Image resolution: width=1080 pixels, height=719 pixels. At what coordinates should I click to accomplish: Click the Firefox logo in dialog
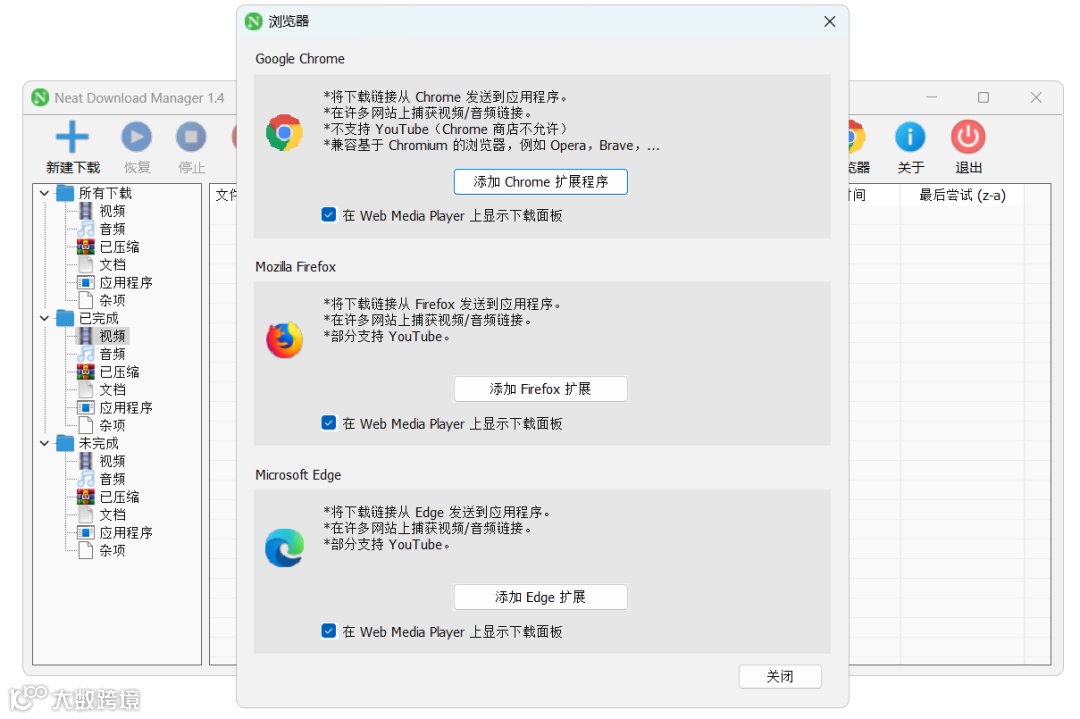tap(284, 340)
